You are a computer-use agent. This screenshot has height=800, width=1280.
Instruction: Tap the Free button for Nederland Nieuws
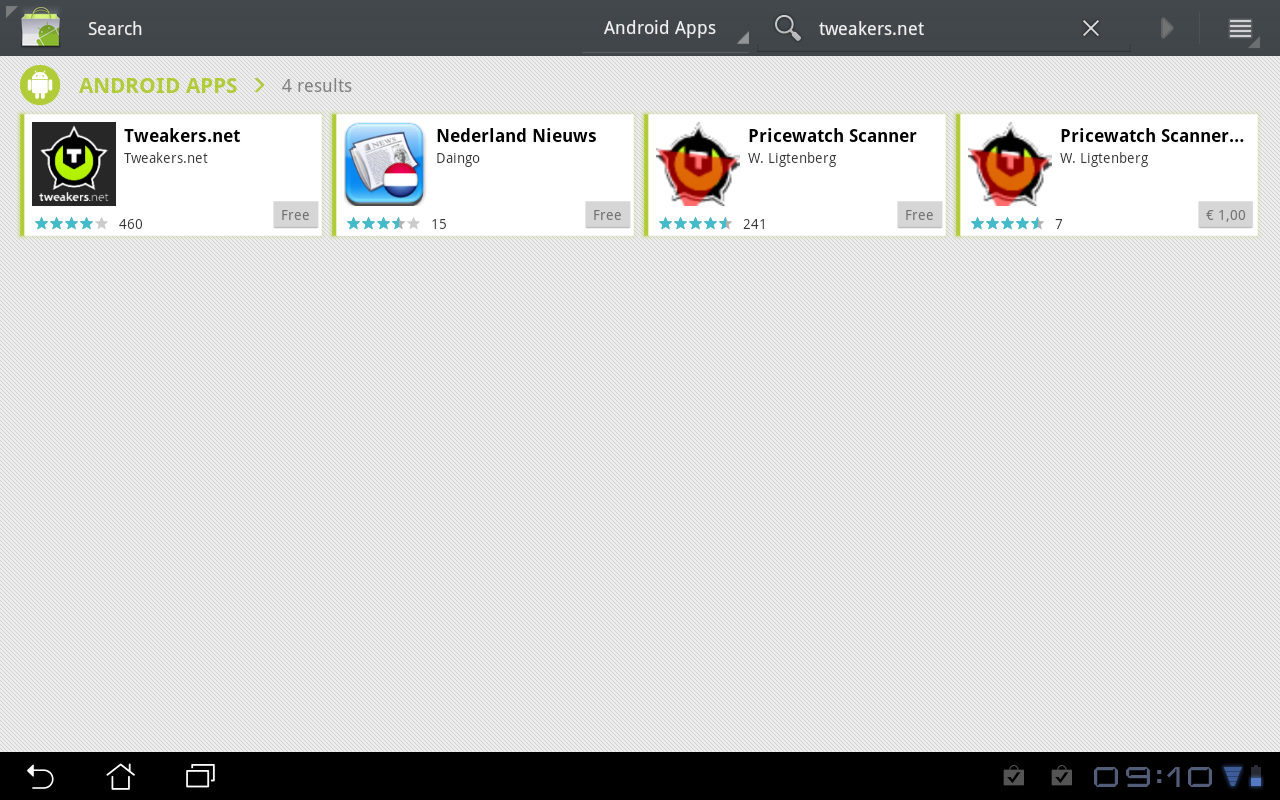tap(607, 215)
